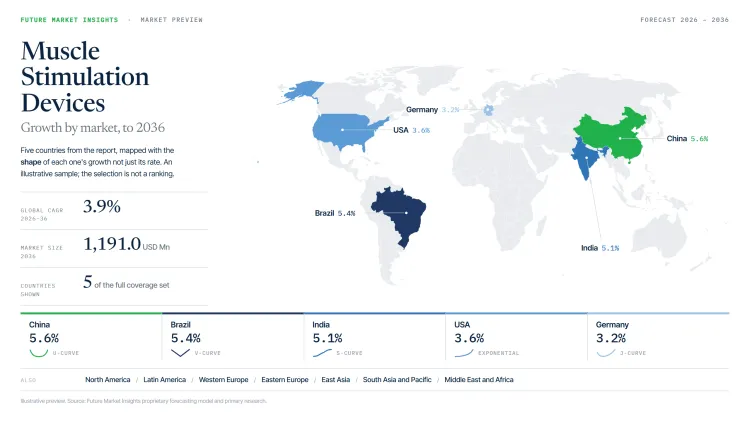Click the China U-curve icon
750x421 pixels.
click(39, 353)
